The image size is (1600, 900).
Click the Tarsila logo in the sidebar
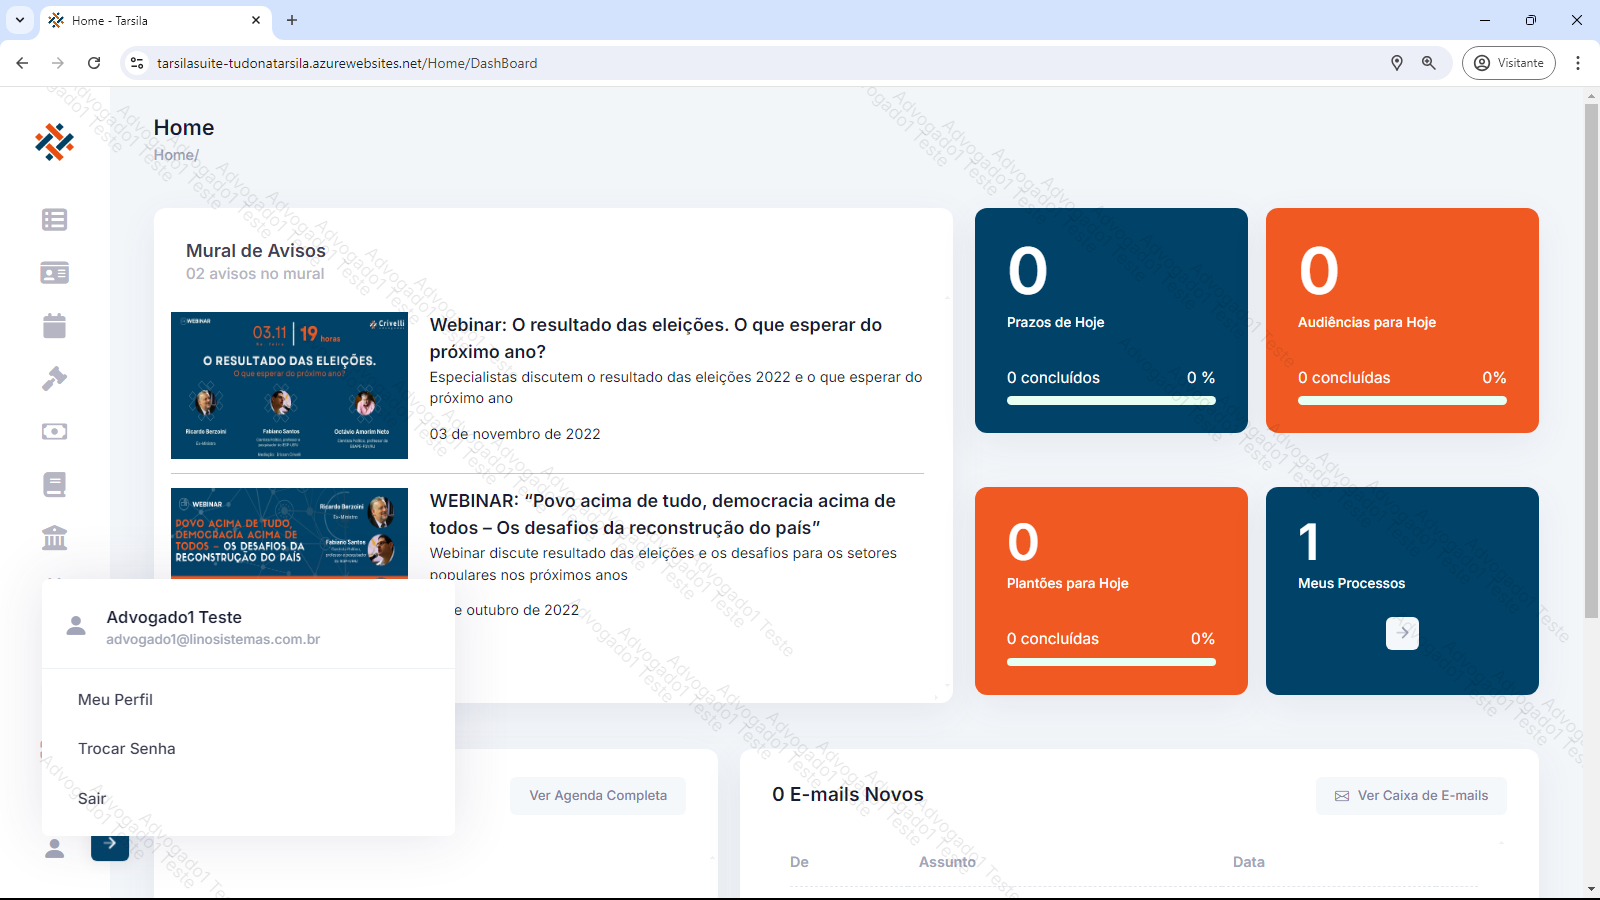[x=55, y=142]
